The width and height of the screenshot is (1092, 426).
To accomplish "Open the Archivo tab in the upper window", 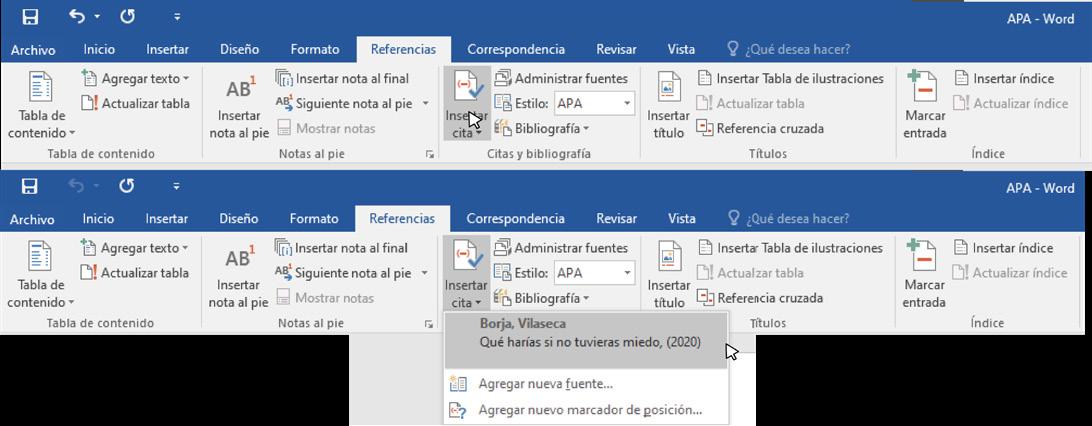I will 33,50.
